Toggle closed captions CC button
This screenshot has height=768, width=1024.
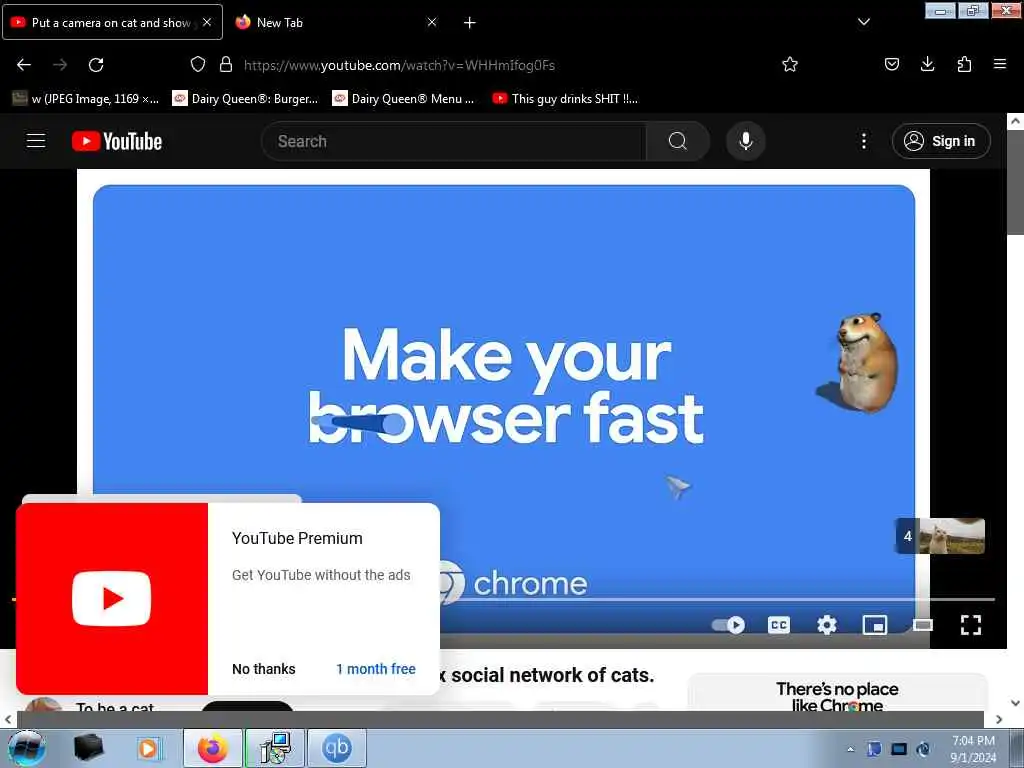[x=778, y=625]
